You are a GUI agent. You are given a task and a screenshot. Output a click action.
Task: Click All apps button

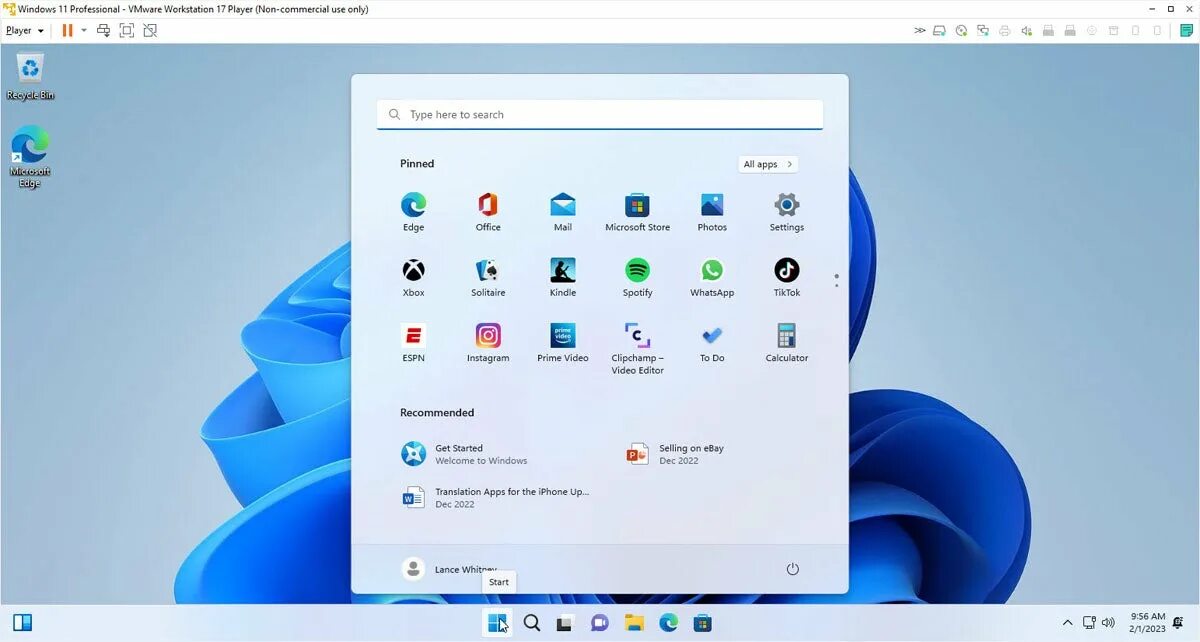click(768, 164)
